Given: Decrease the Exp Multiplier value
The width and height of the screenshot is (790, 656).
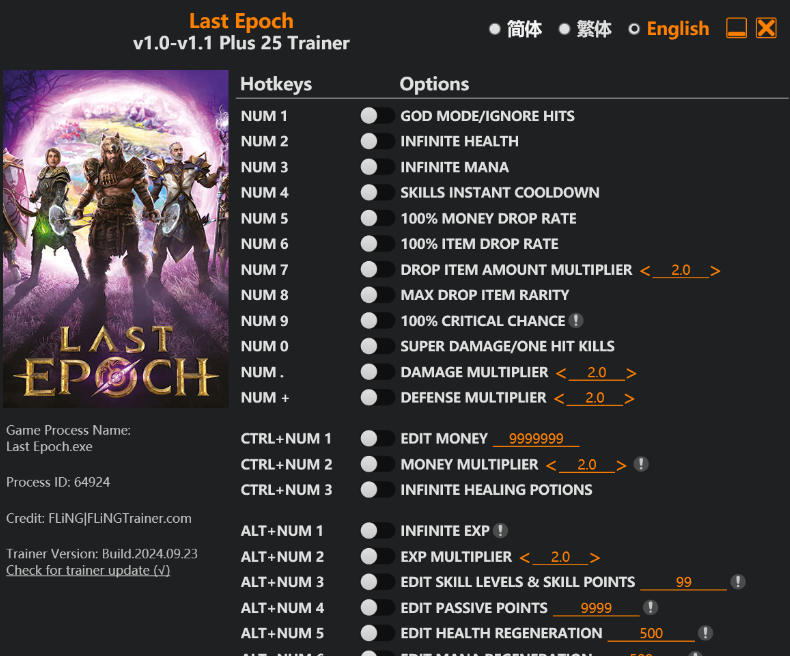Looking at the screenshot, I should coord(524,558).
